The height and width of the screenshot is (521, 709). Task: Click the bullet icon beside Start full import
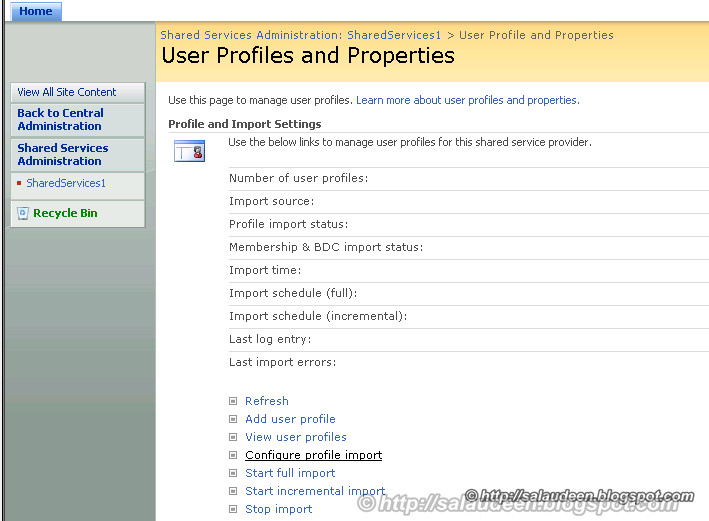pos(233,474)
